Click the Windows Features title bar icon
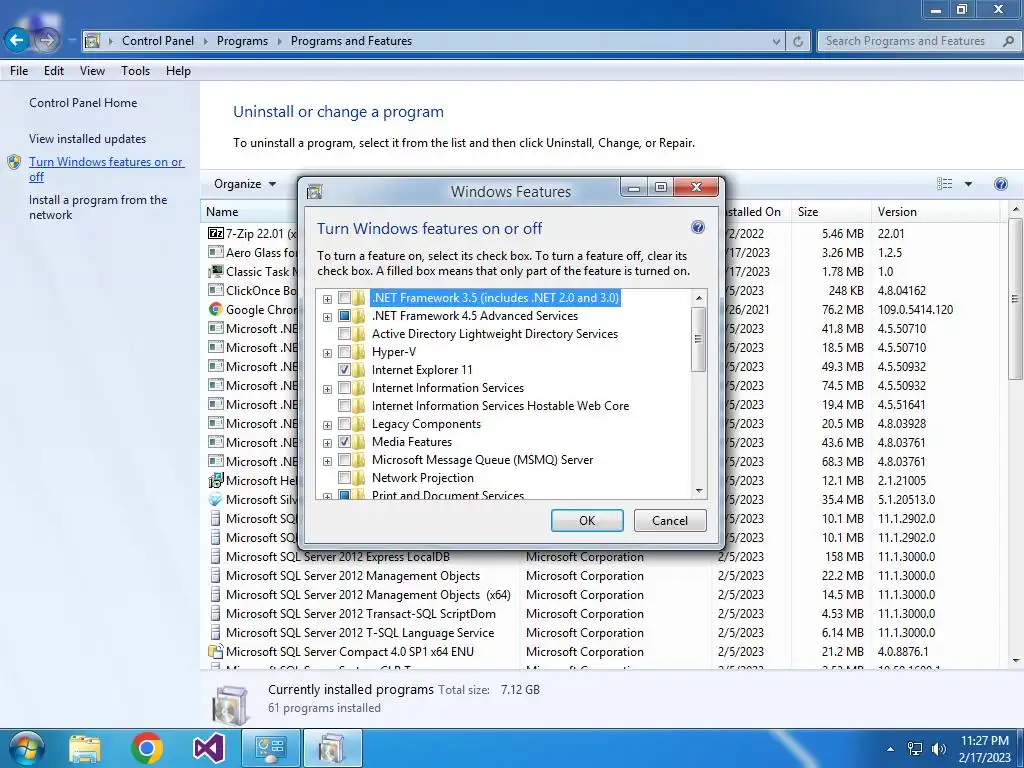 (315, 191)
